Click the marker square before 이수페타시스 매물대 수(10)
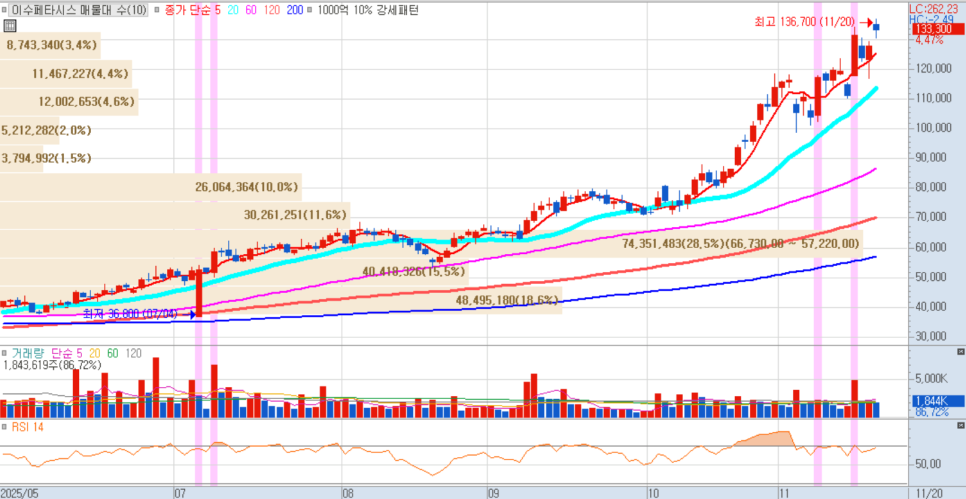The image size is (966, 499). click(x=5, y=10)
